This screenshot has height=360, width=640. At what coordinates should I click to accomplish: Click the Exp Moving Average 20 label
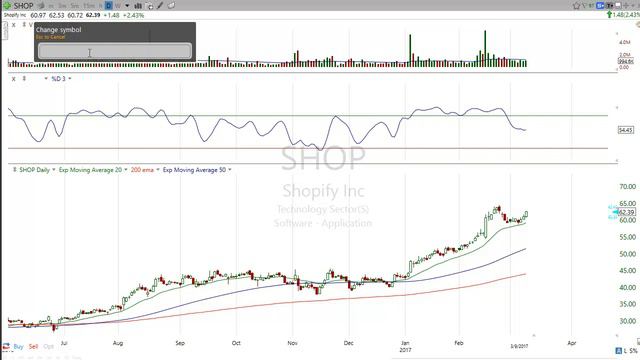tap(90, 170)
